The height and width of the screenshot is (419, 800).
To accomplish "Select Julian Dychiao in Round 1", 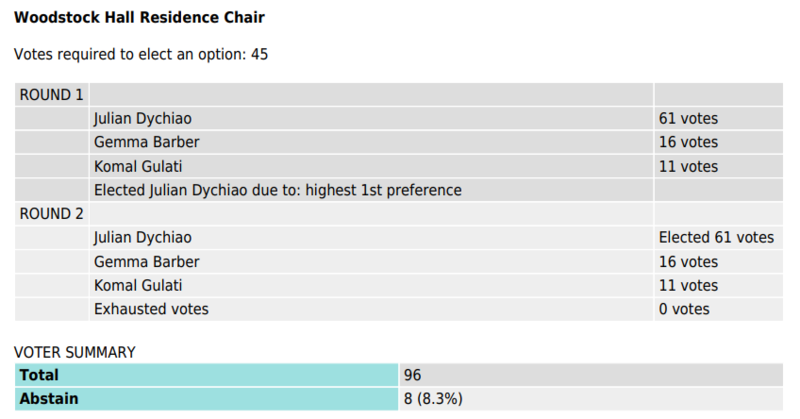I will (x=143, y=118).
